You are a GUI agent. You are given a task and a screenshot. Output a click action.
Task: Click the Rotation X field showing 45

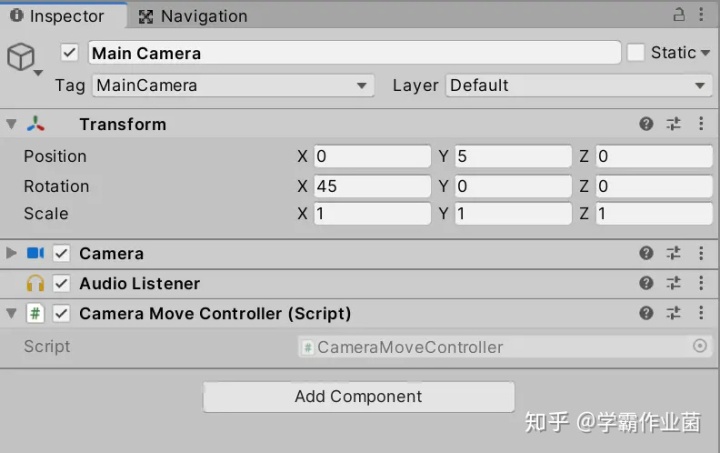(x=372, y=186)
